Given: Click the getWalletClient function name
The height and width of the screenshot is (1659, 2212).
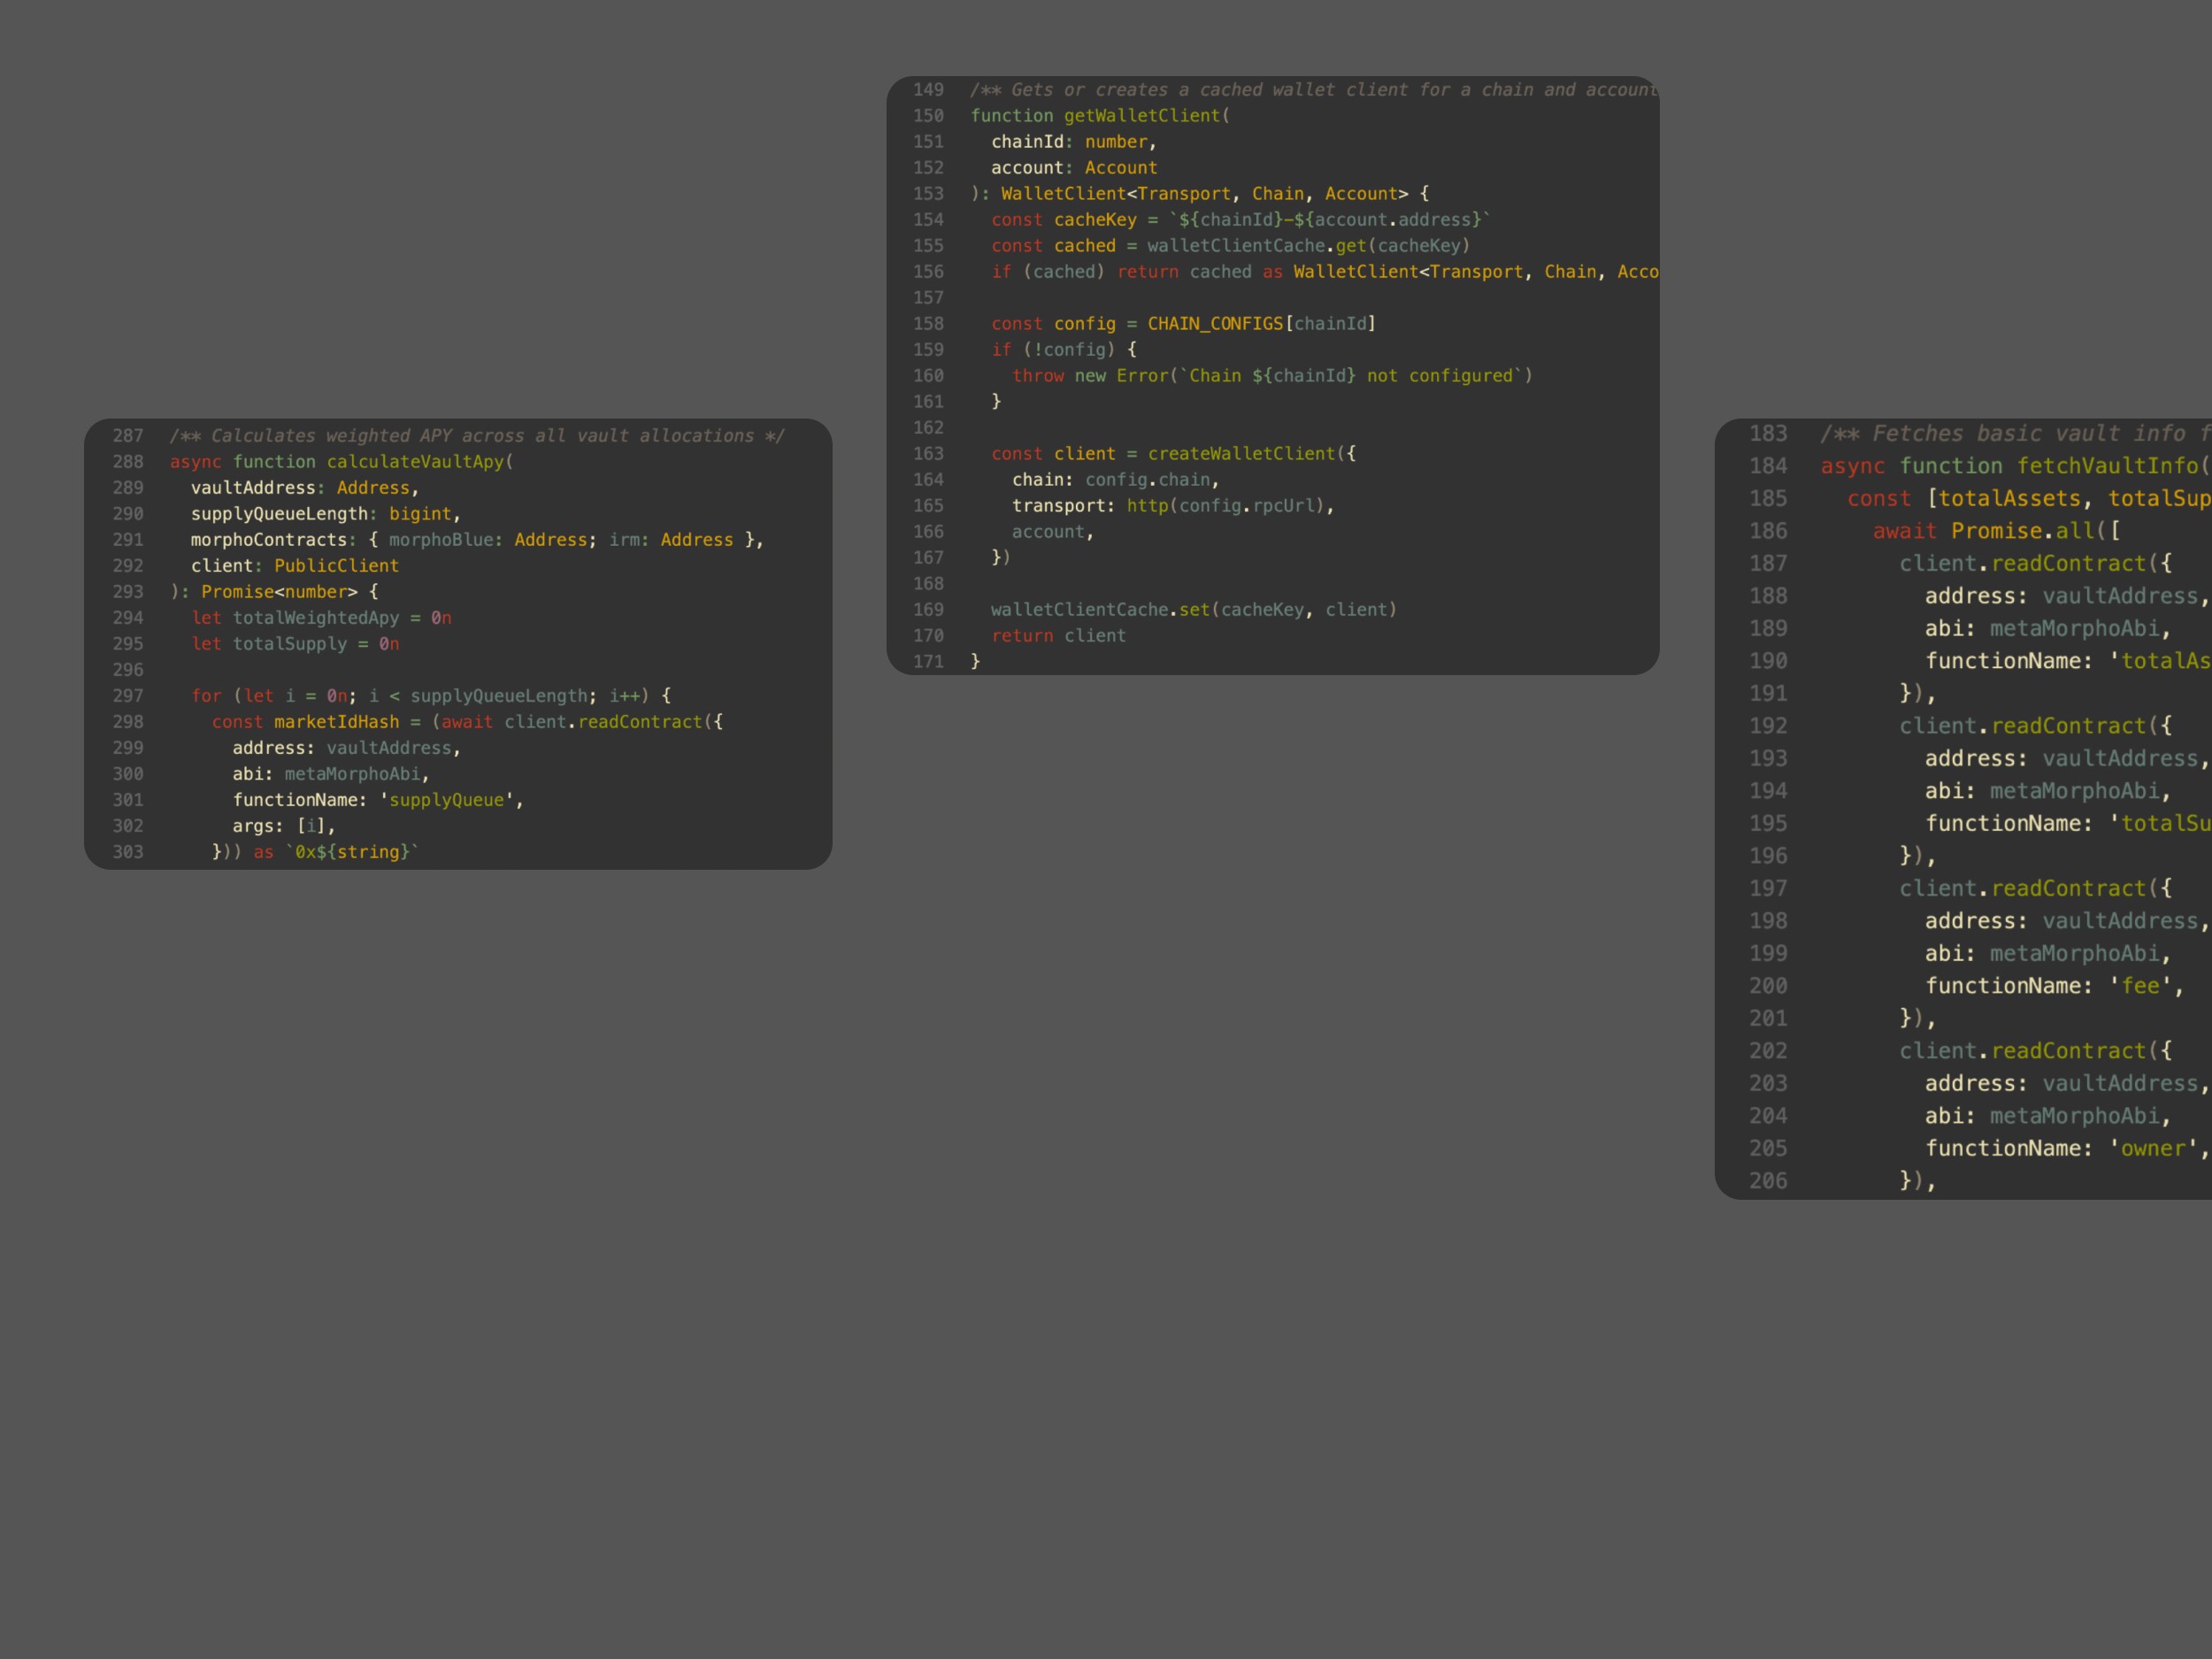Looking at the screenshot, I should pos(1142,116).
